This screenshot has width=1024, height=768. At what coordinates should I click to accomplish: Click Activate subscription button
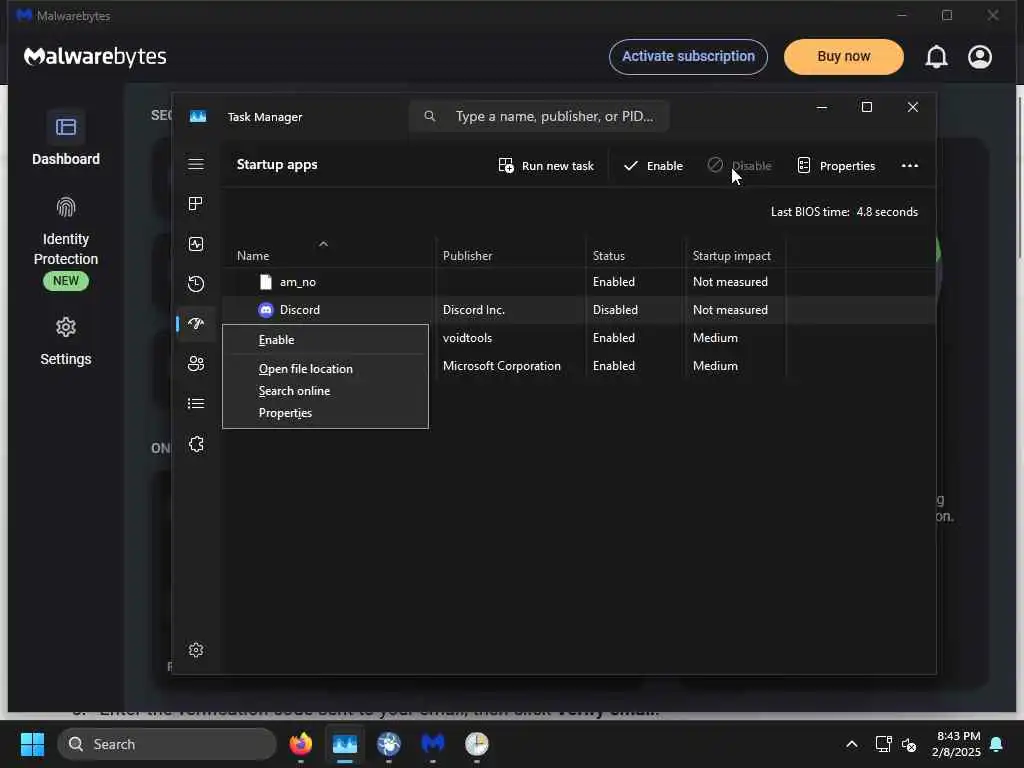[688, 57]
